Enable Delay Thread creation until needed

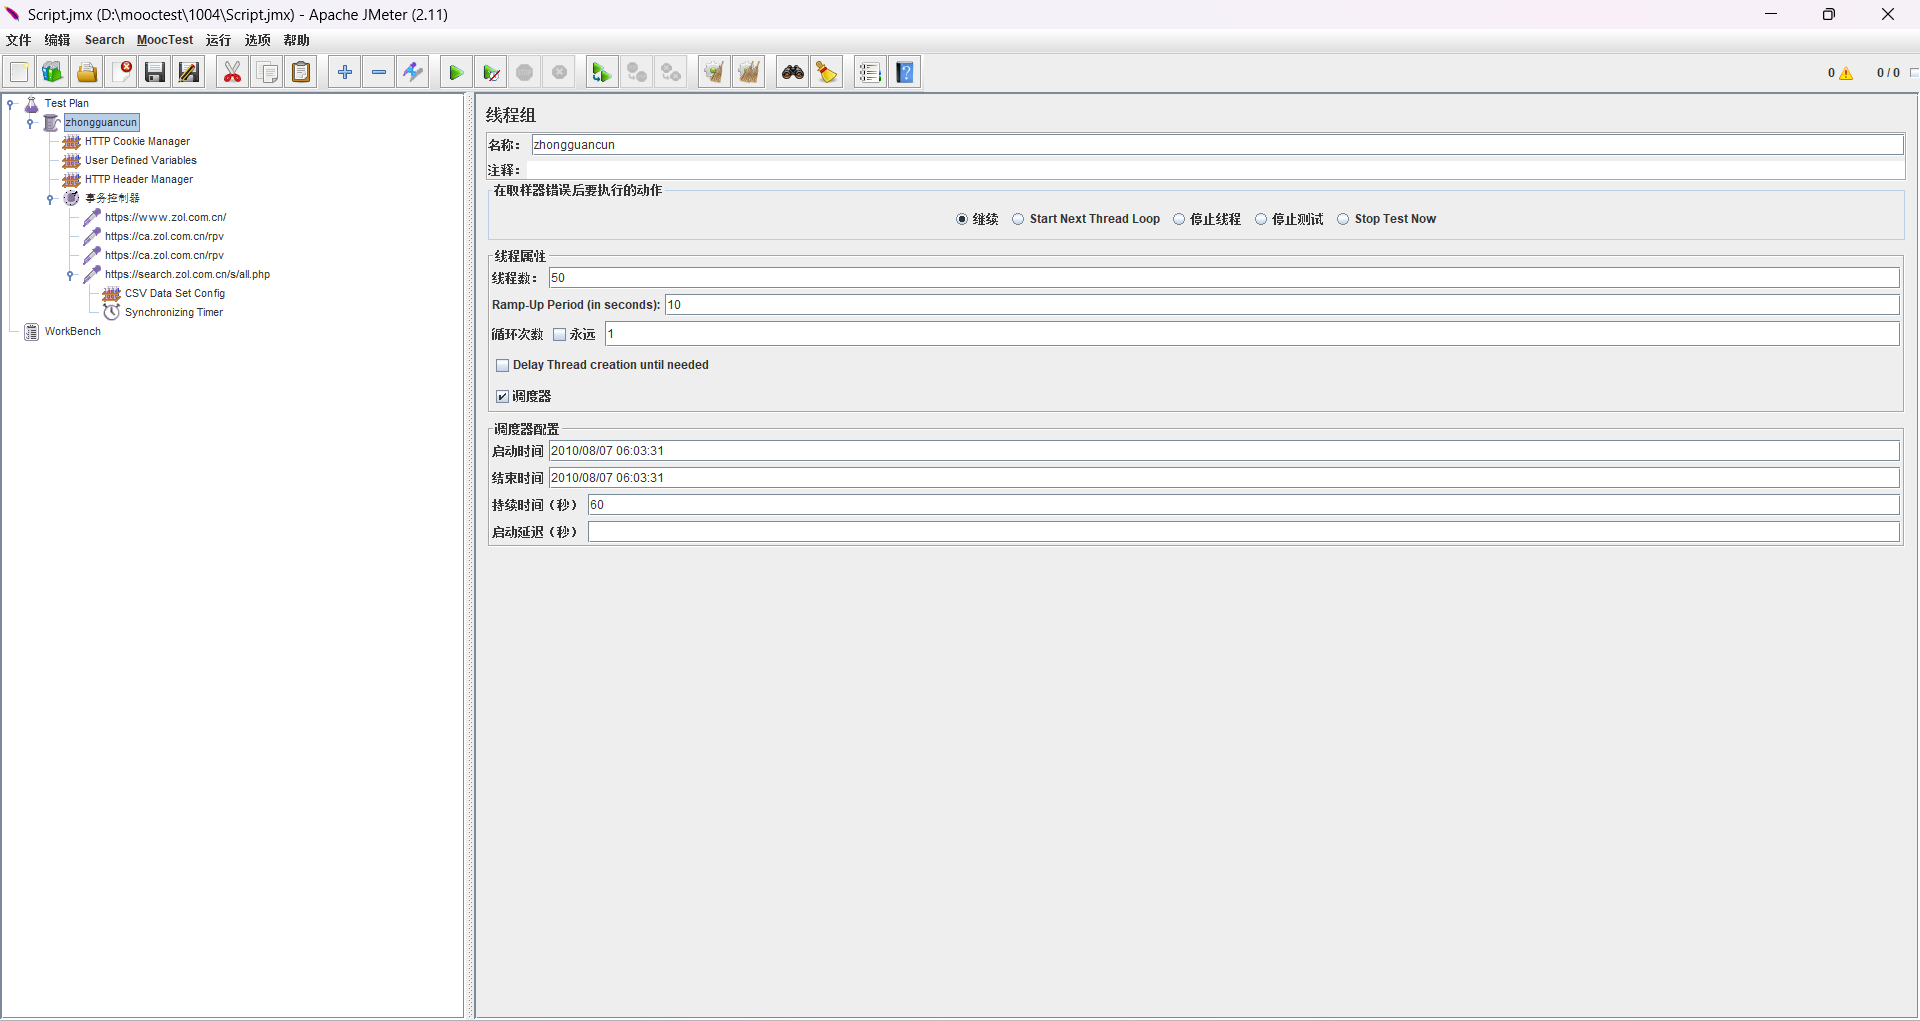click(x=503, y=365)
